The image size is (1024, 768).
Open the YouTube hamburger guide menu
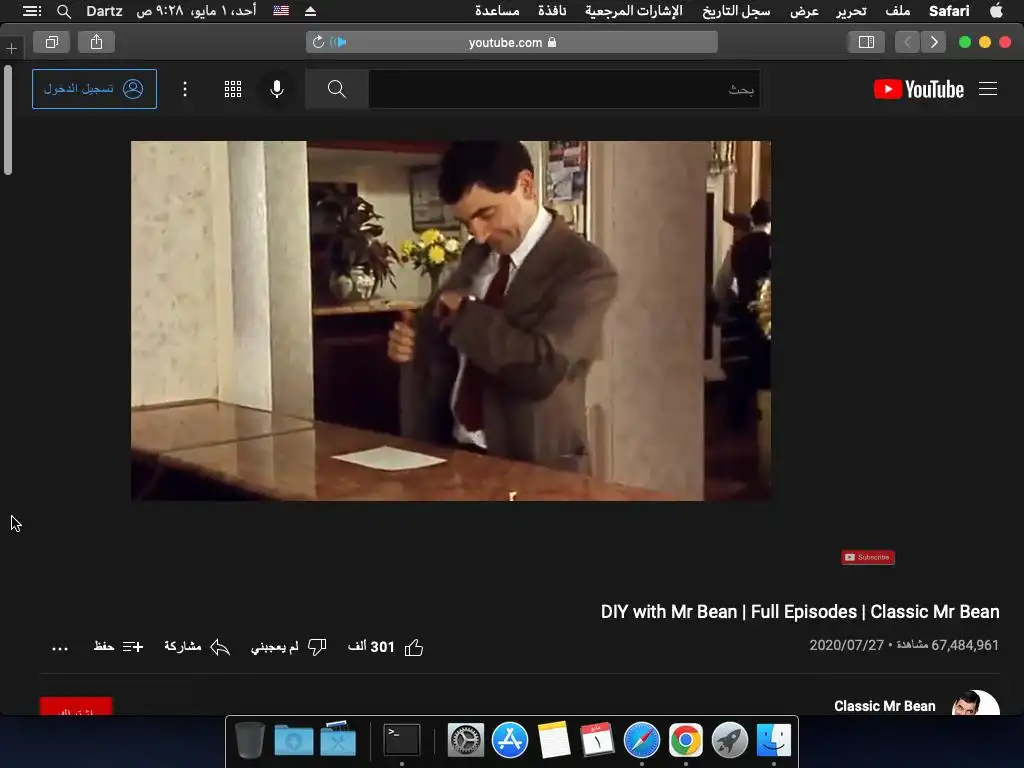click(x=987, y=89)
